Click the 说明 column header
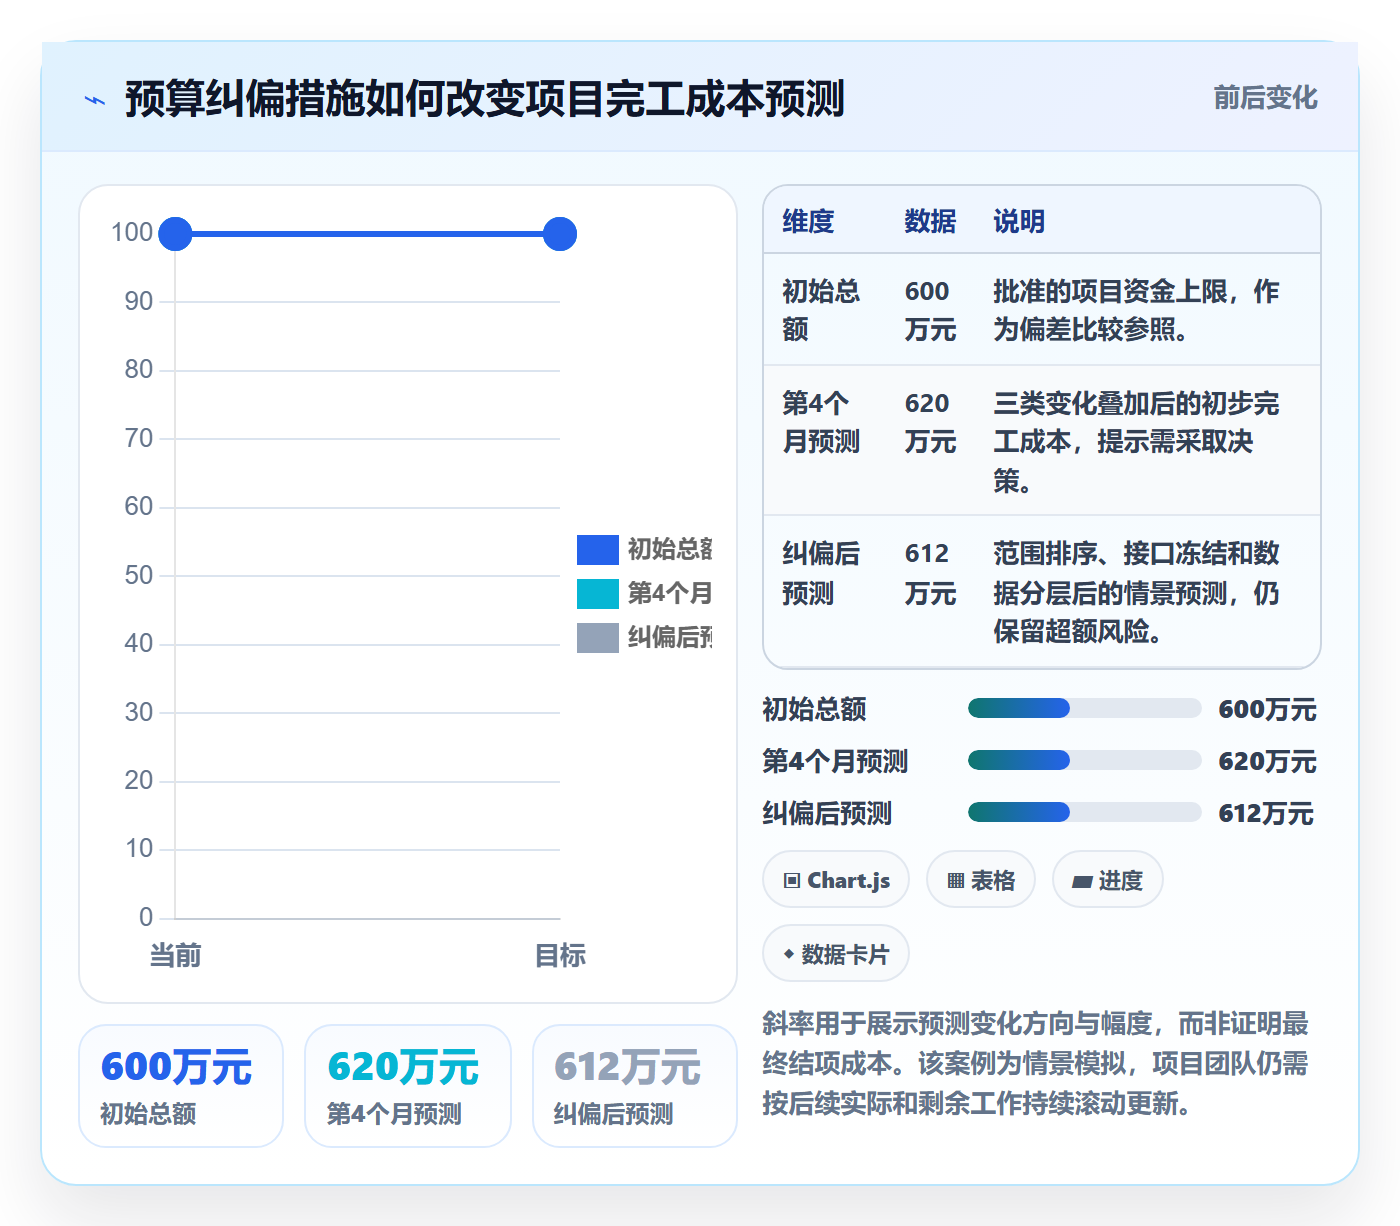This screenshot has height=1226, width=1400. pyautogui.click(x=1019, y=221)
